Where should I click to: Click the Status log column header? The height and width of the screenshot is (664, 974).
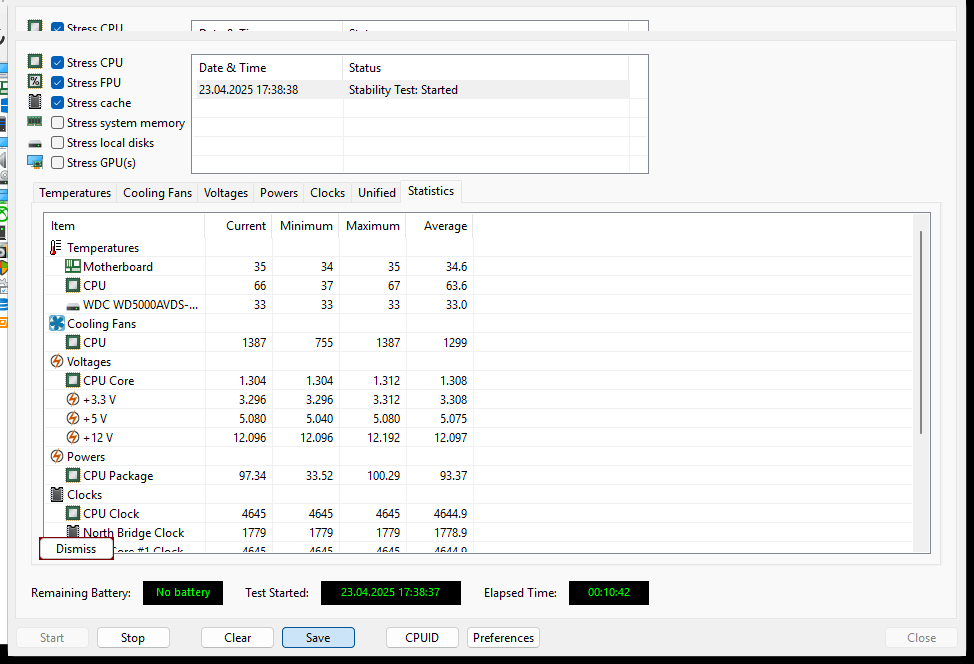pos(485,68)
